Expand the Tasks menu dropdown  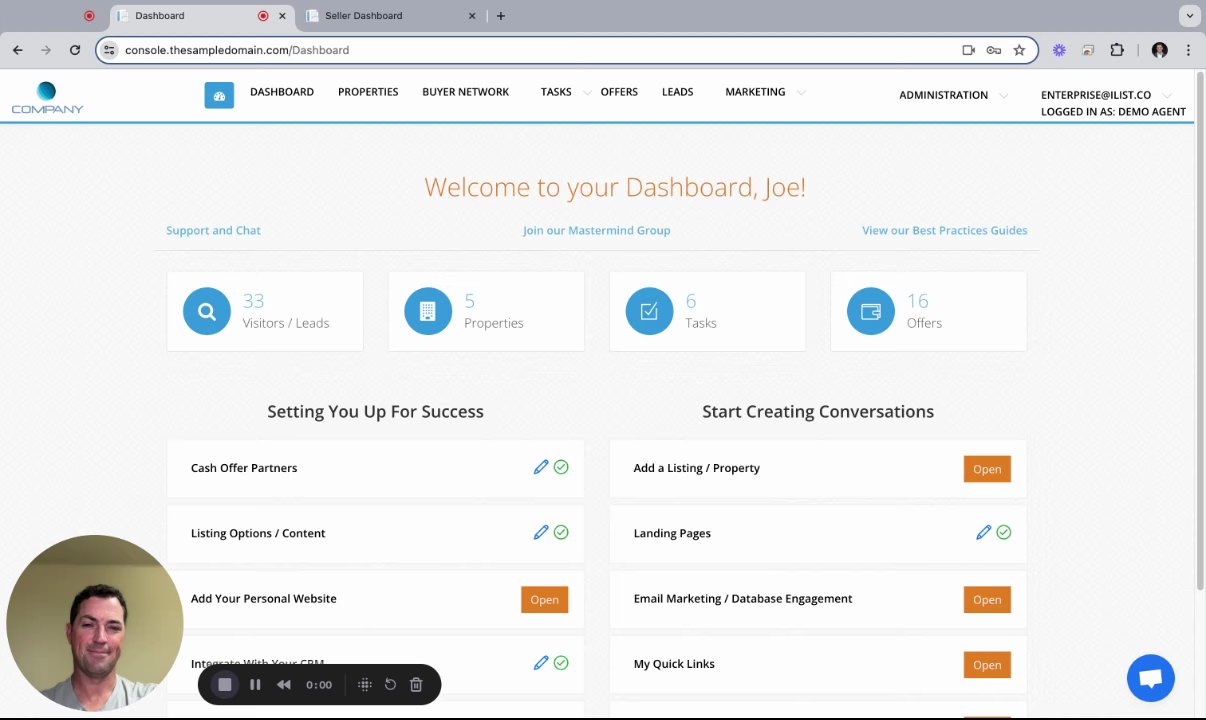[x=587, y=92]
